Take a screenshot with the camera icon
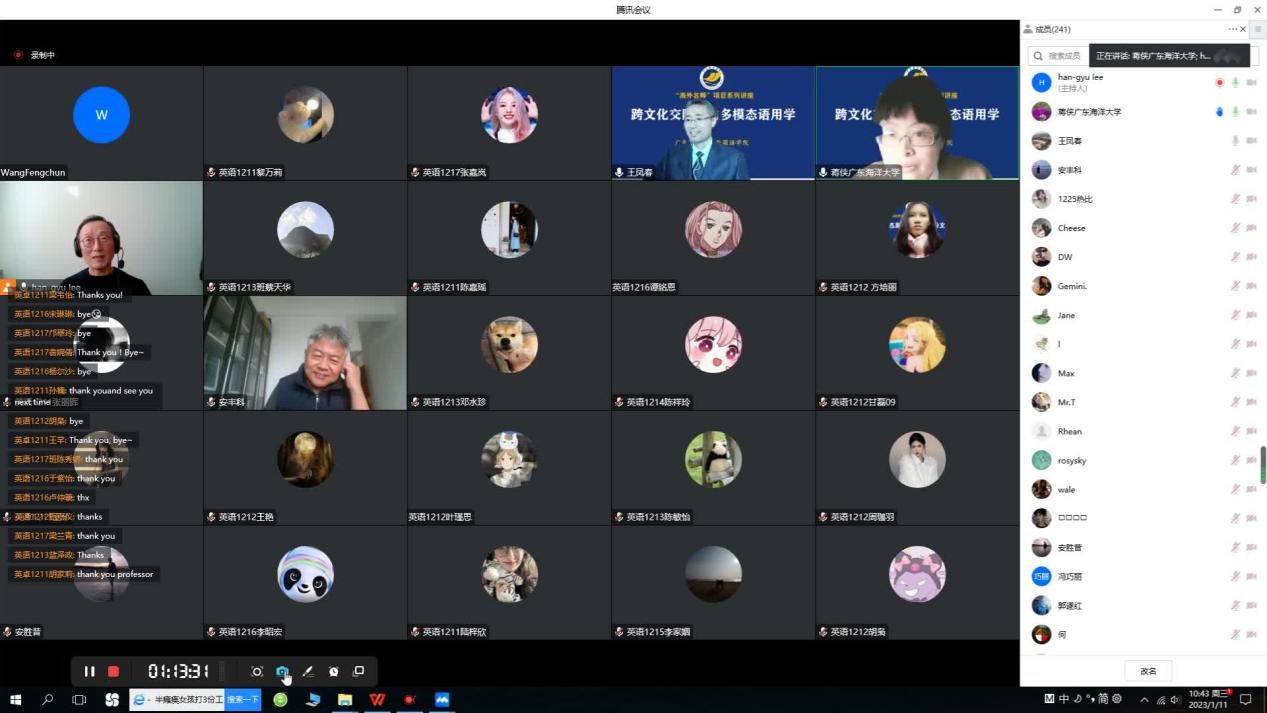 (x=282, y=672)
